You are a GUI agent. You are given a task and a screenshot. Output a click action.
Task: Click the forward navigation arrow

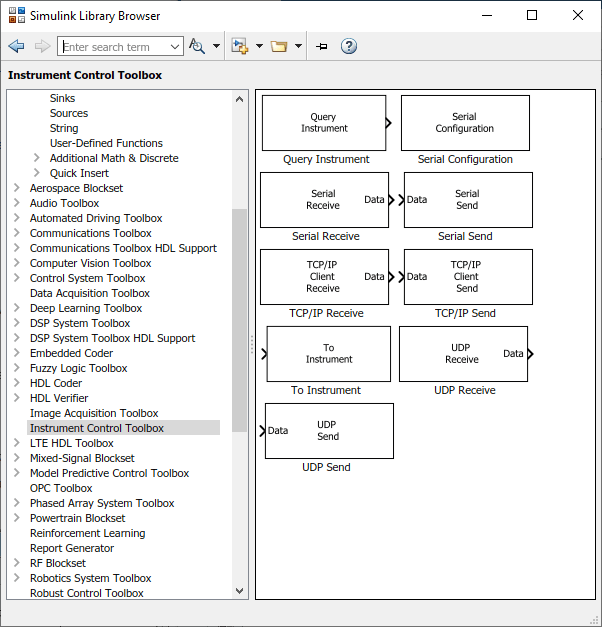coord(42,46)
